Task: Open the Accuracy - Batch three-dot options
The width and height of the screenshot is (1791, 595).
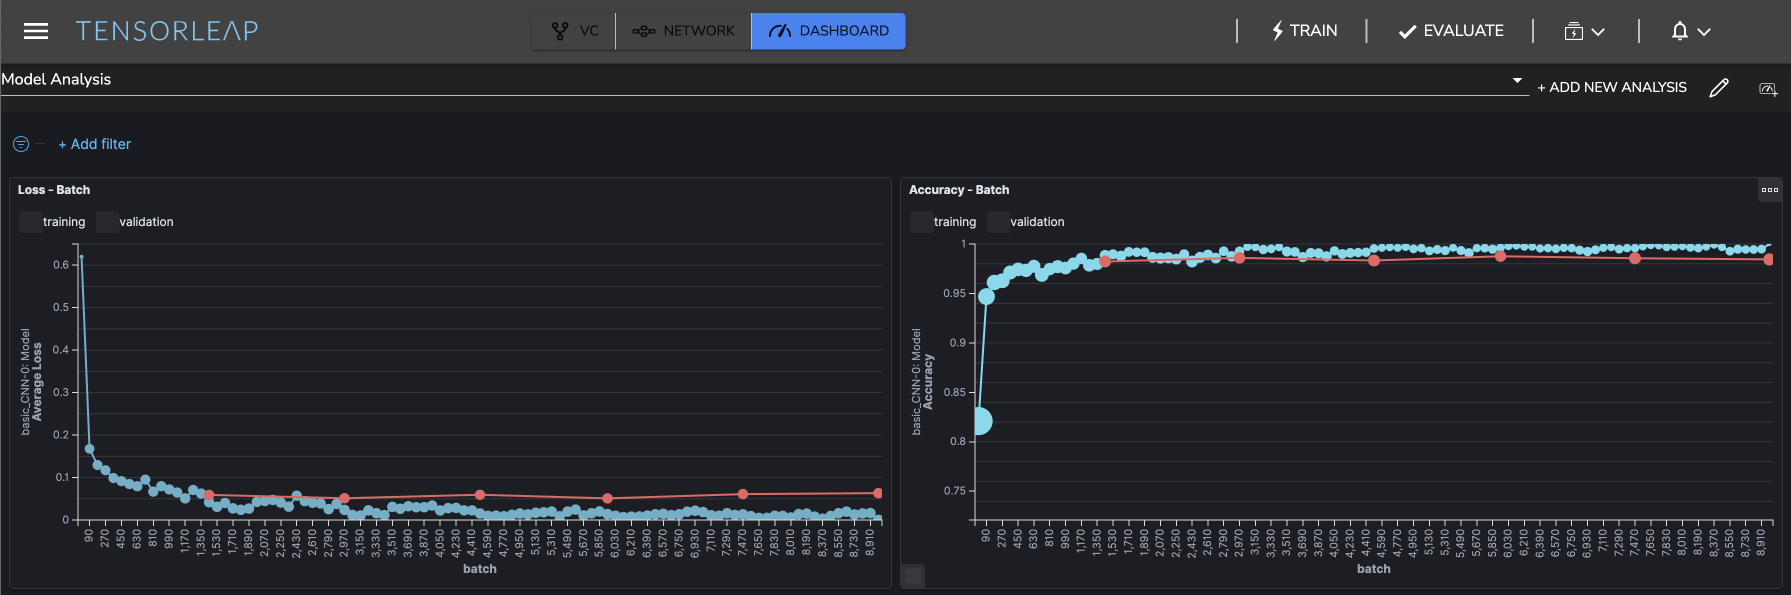Action: (1769, 190)
